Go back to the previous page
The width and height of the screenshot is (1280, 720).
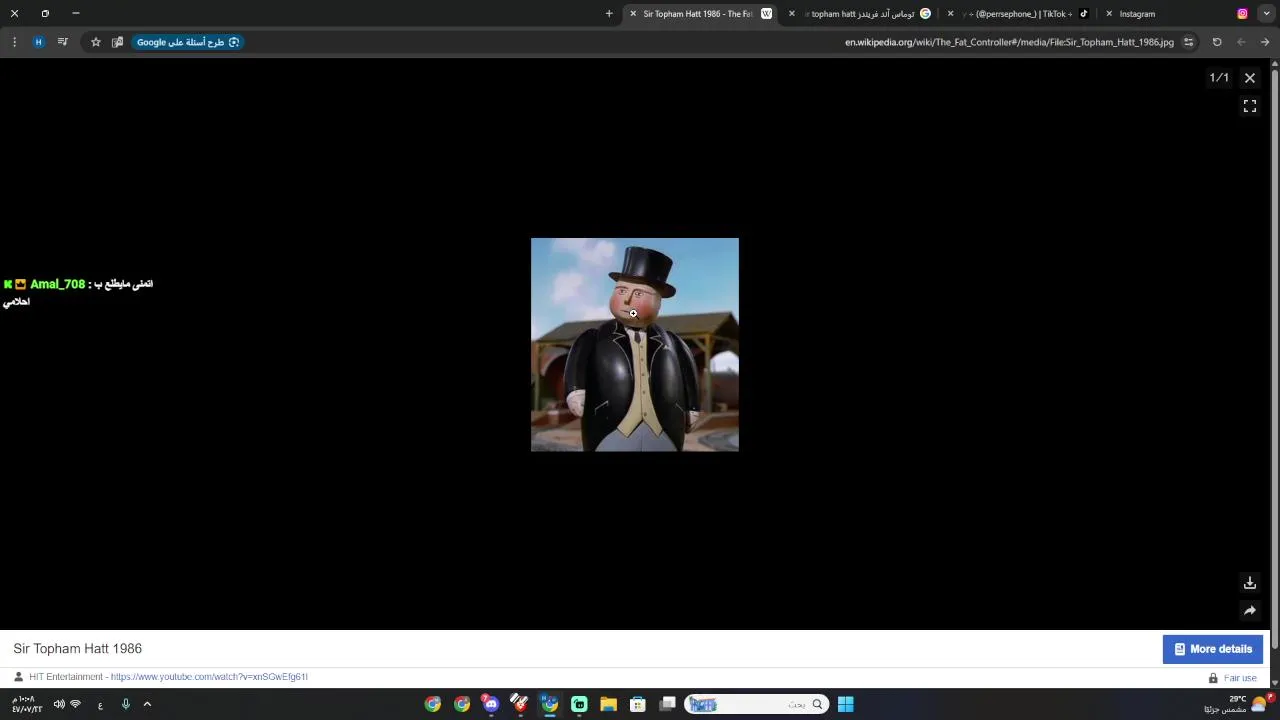(1265, 42)
